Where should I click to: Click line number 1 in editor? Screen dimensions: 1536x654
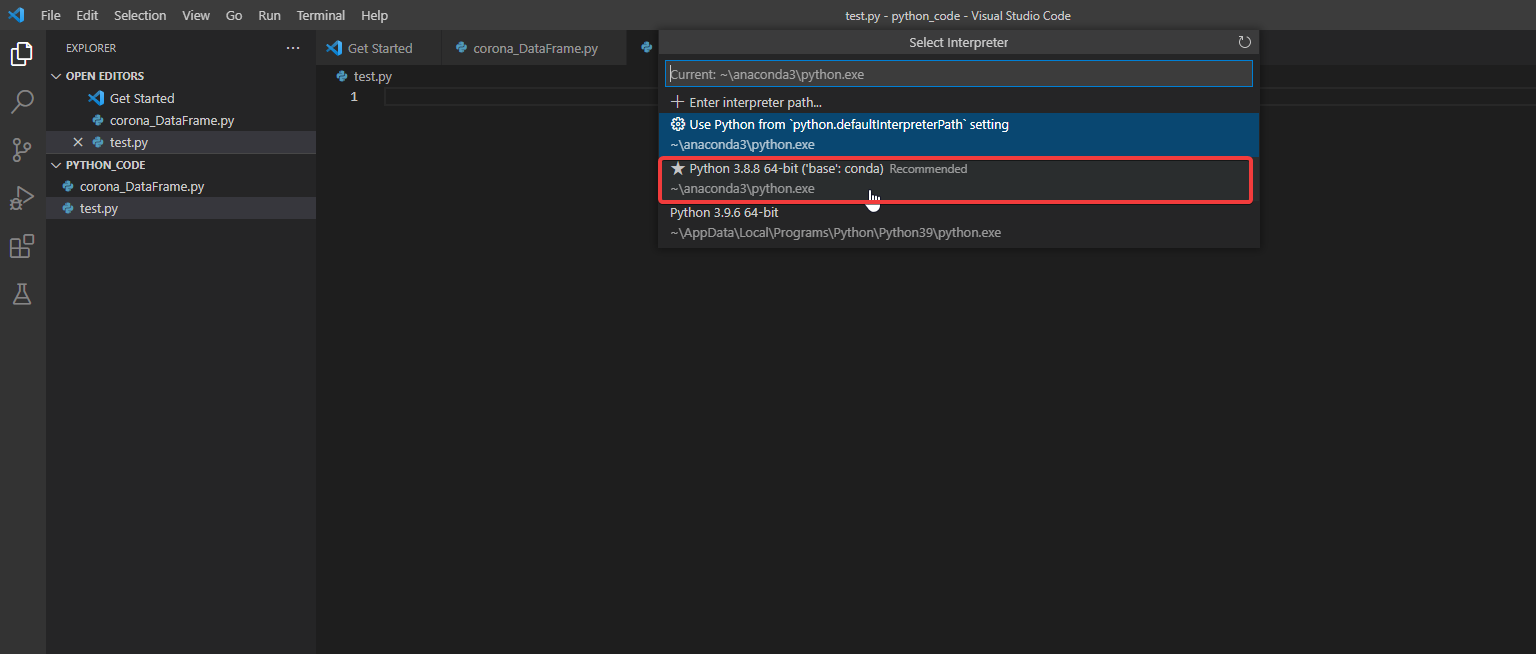pyautogui.click(x=354, y=97)
